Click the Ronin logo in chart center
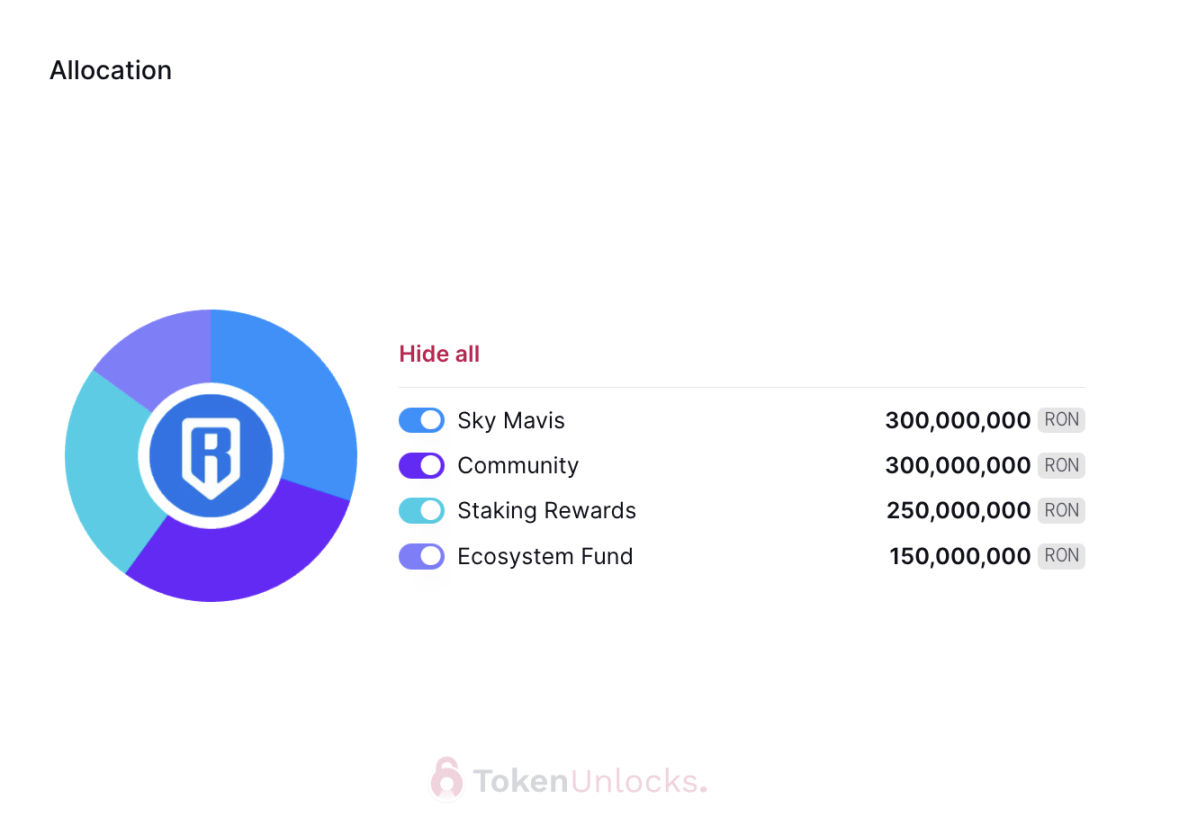The height and width of the screenshot is (835, 1188). point(211,455)
